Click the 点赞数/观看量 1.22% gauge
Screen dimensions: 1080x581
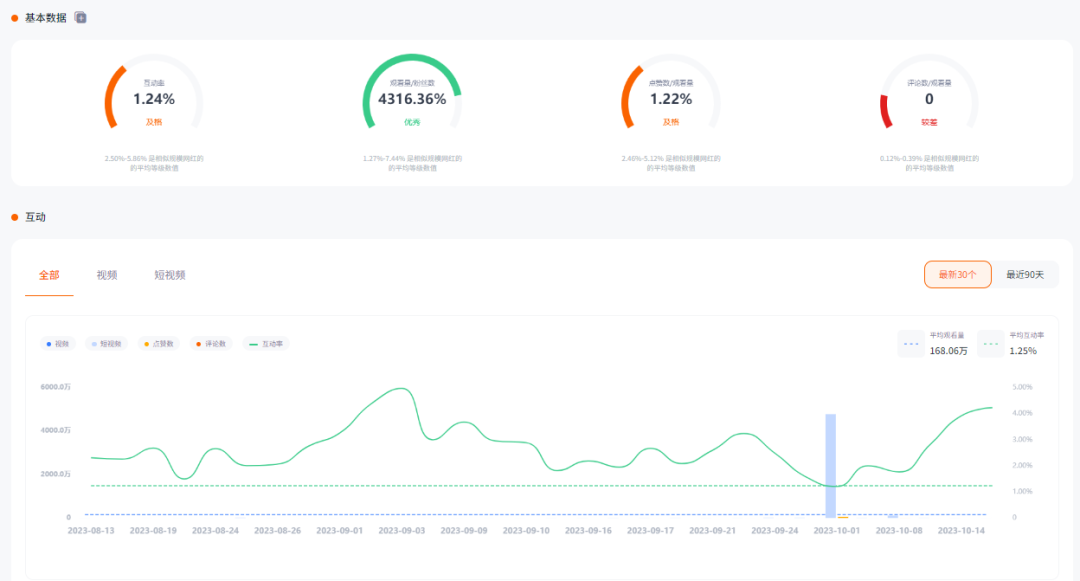tap(671, 94)
